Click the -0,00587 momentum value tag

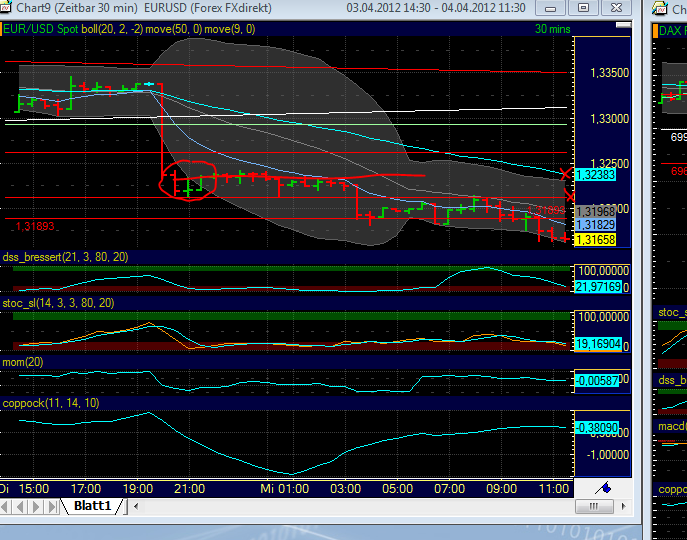(x=597, y=380)
